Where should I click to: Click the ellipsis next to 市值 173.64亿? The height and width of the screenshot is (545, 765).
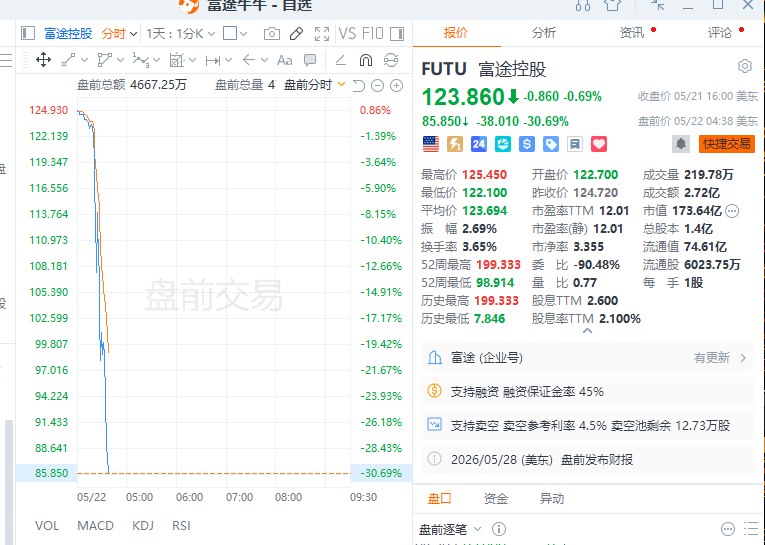click(732, 211)
